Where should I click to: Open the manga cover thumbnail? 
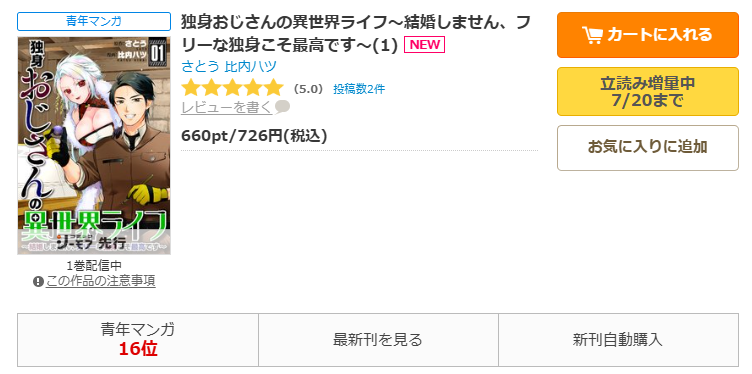[x=94, y=146]
